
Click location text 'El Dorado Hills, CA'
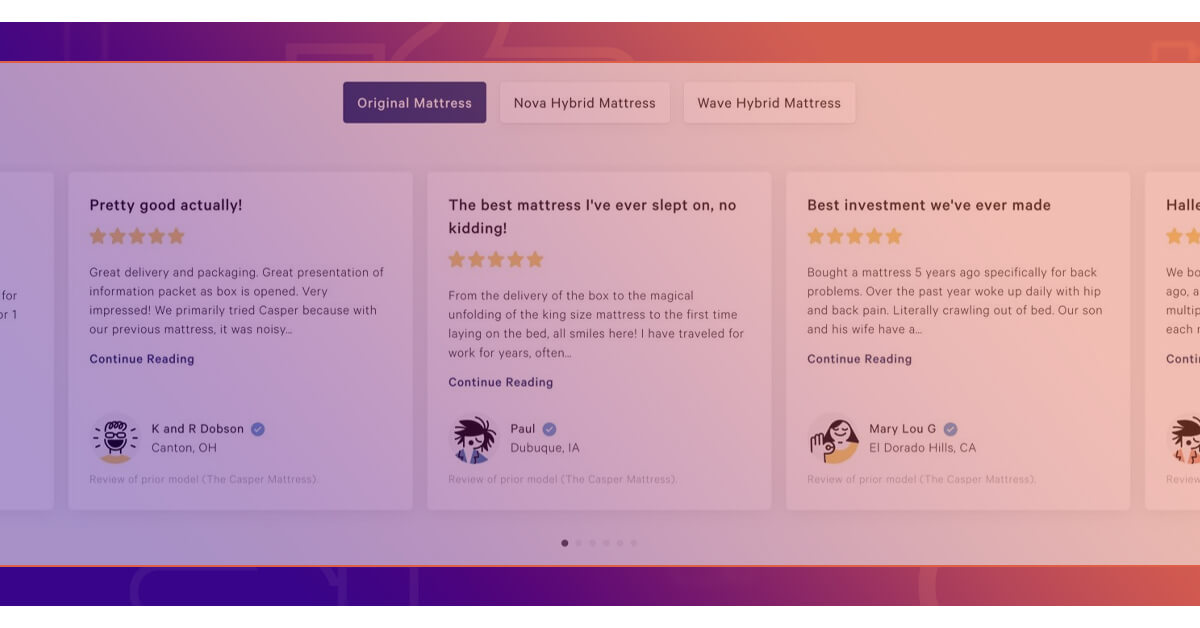(x=923, y=448)
